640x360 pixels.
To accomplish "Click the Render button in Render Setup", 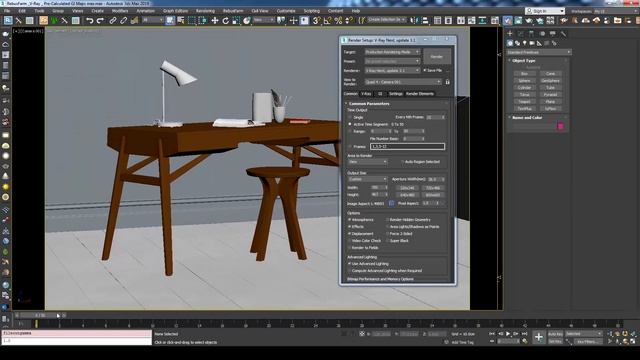I will (437, 57).
